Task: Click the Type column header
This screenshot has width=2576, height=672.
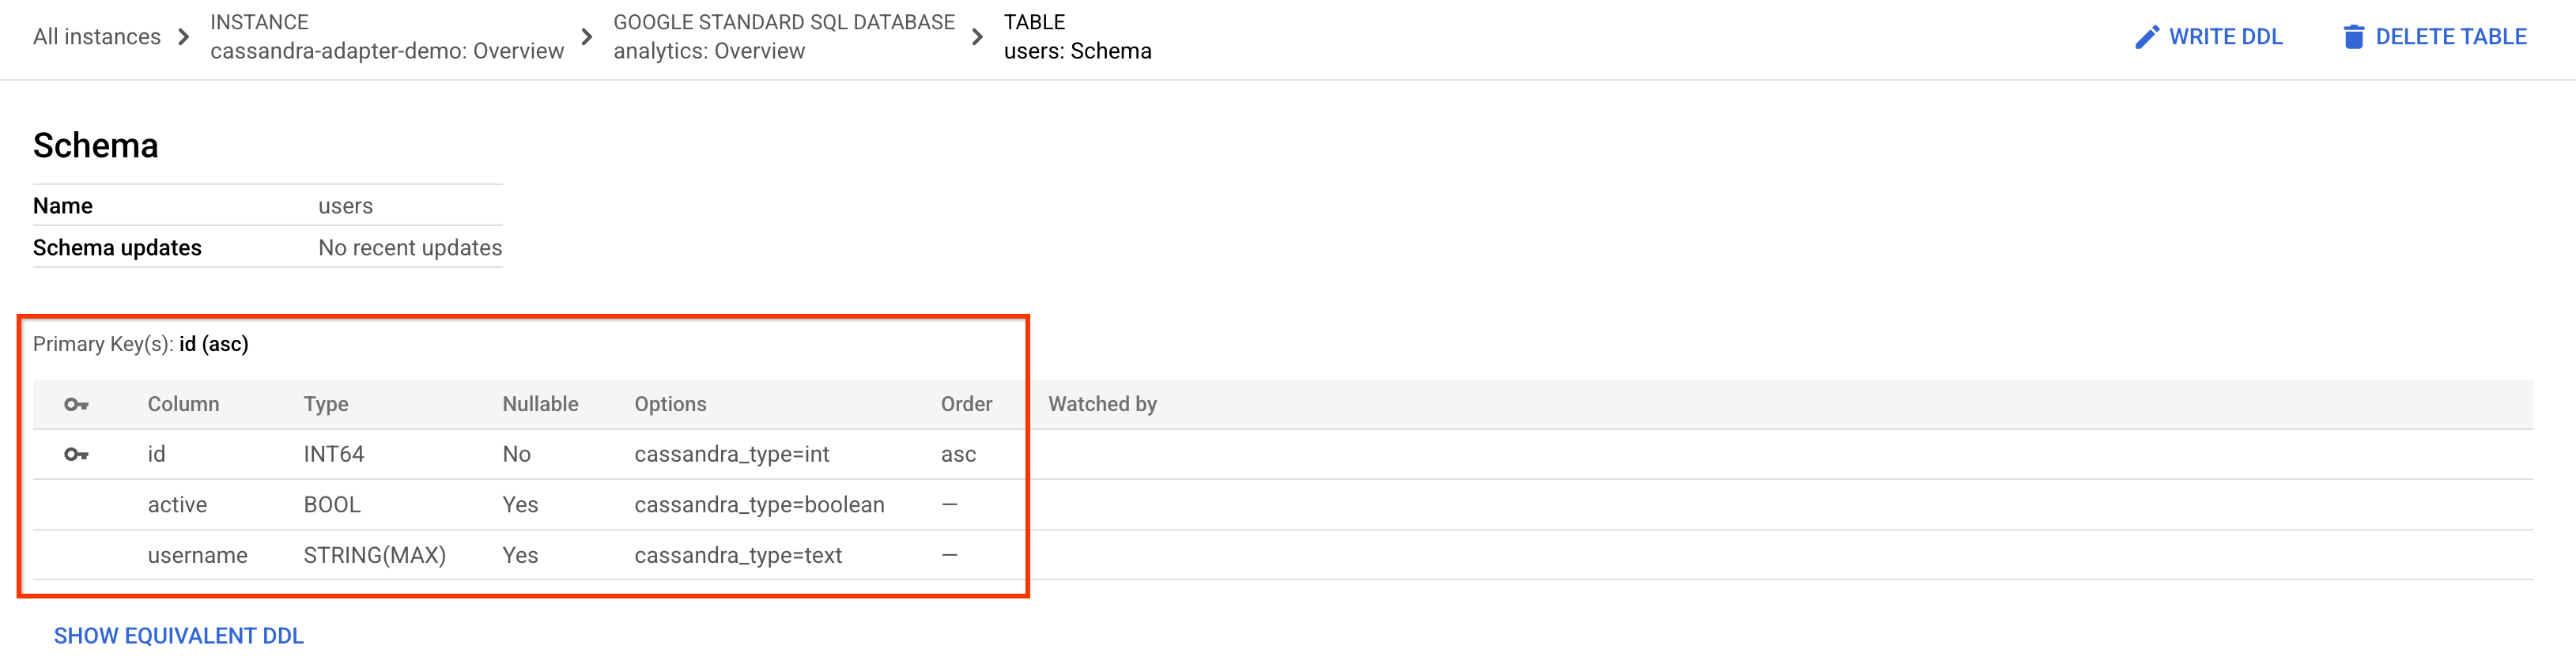Action: tap(326, 404)
